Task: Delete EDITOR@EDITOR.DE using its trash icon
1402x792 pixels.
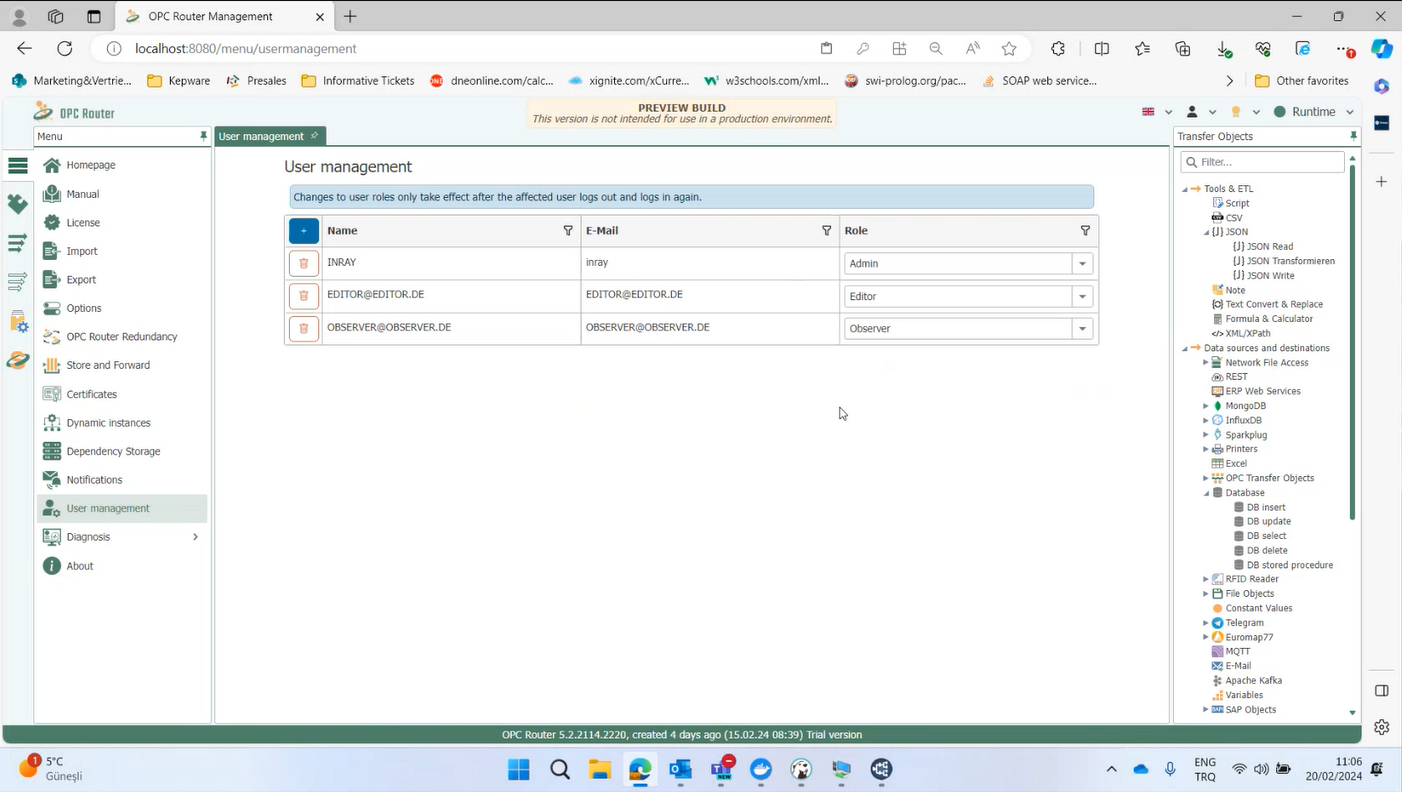Action: point(303,295)
